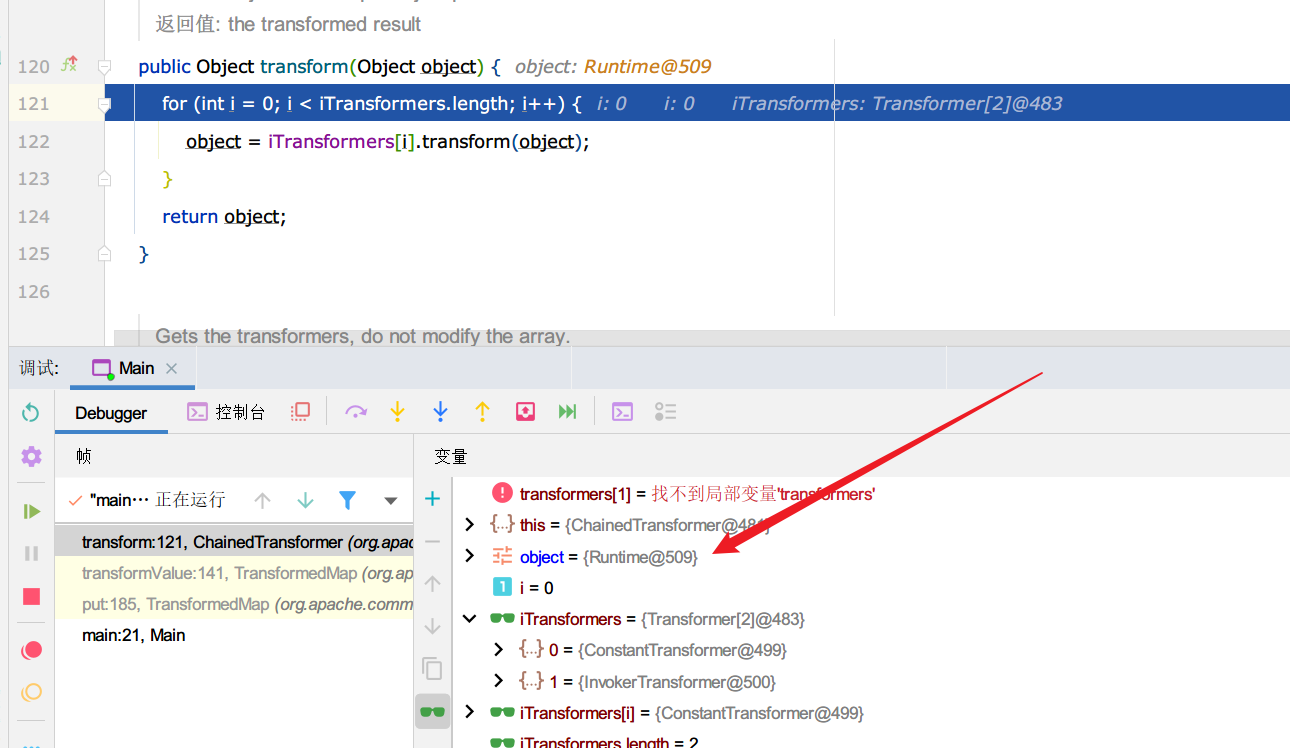Screen dimensions: 1290x748
Task: Click the 变量 panel header
Action: 451,456
